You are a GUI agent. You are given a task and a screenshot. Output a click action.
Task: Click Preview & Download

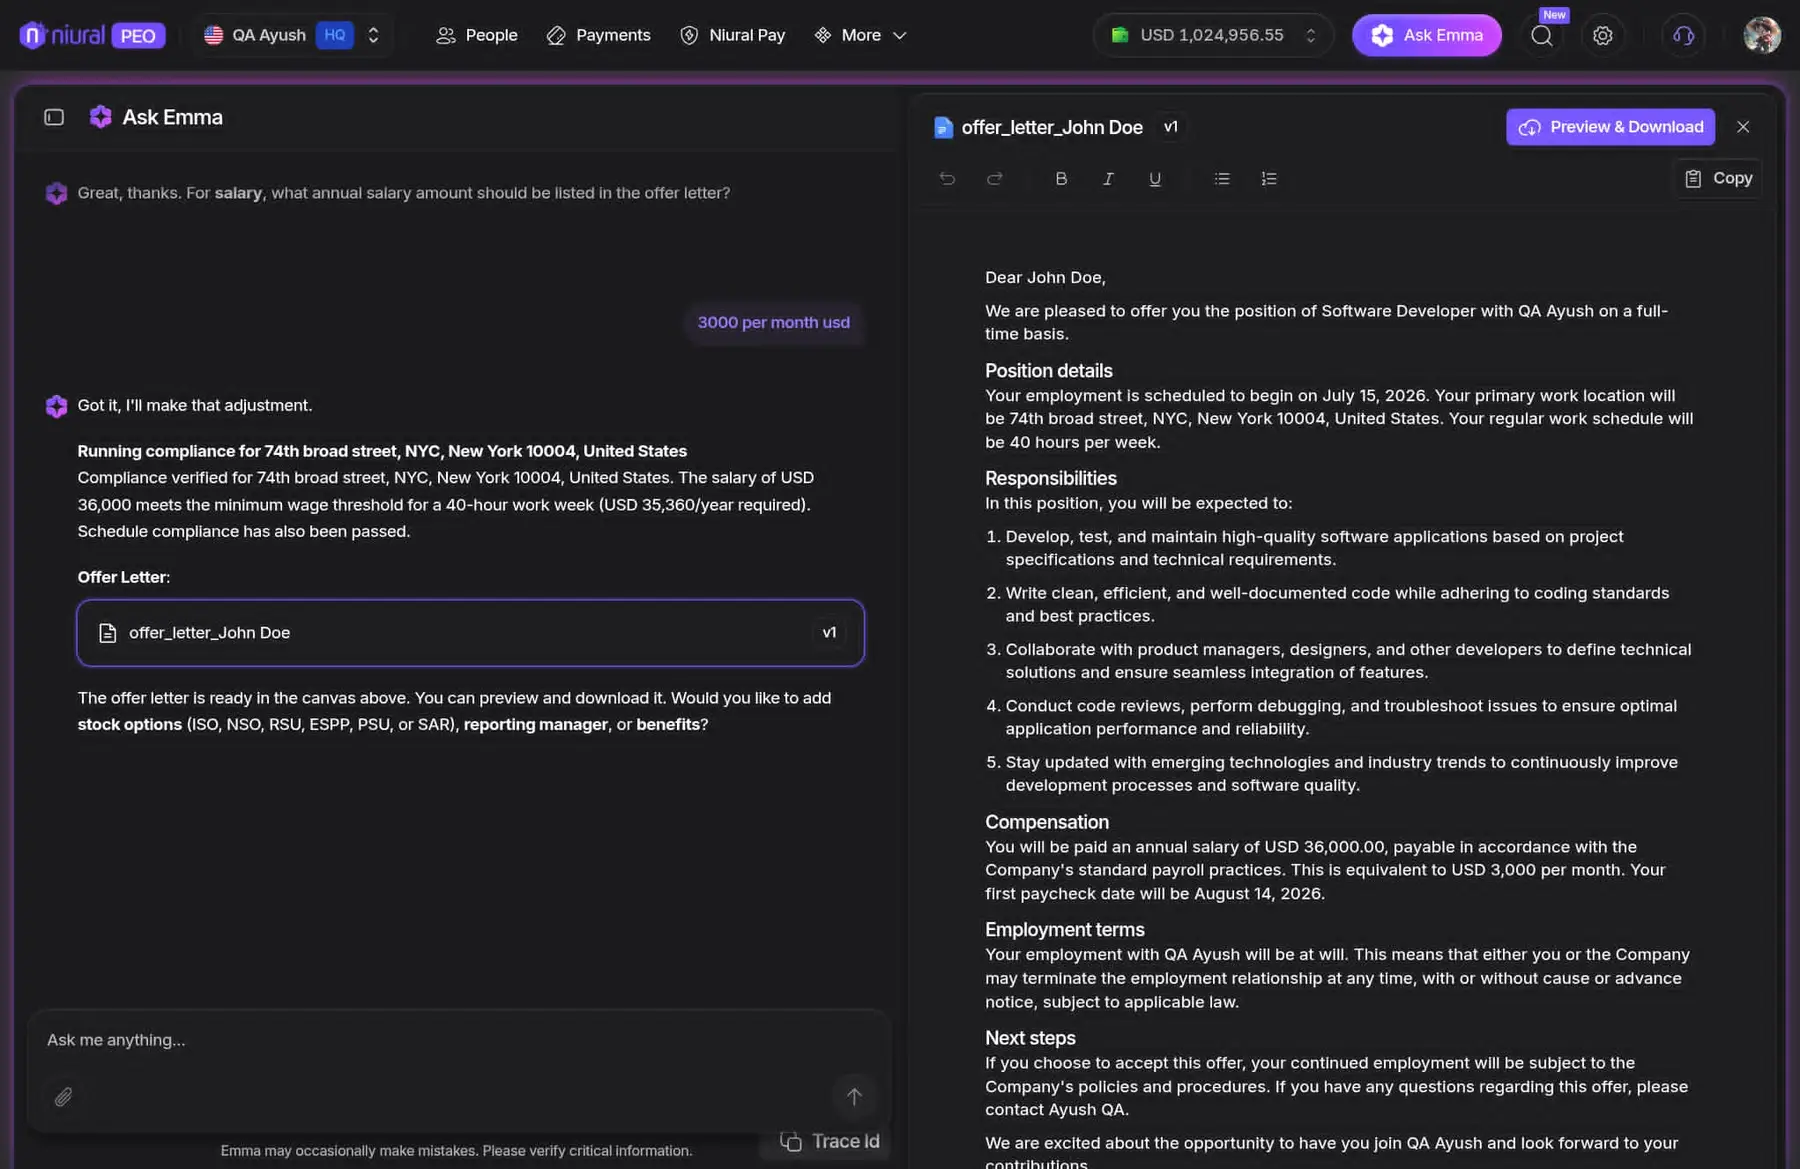click(x=1610, y=127)
